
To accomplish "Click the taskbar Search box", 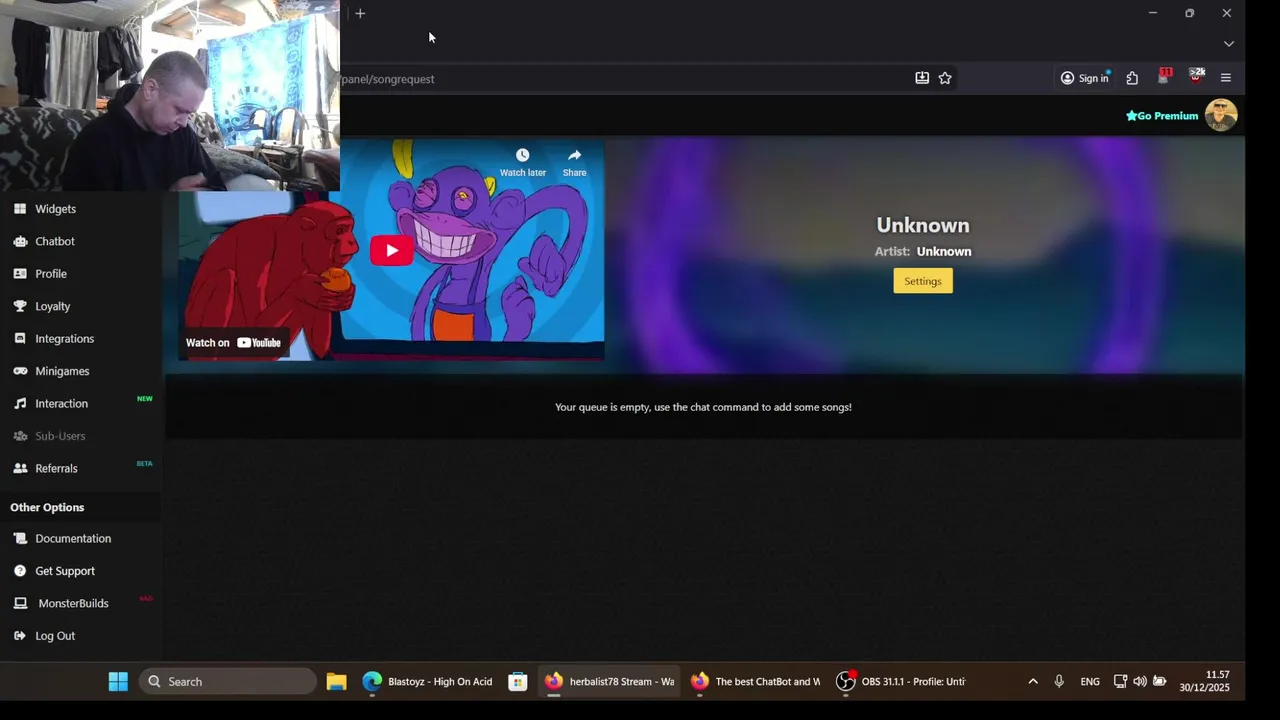I will point(228,682).
